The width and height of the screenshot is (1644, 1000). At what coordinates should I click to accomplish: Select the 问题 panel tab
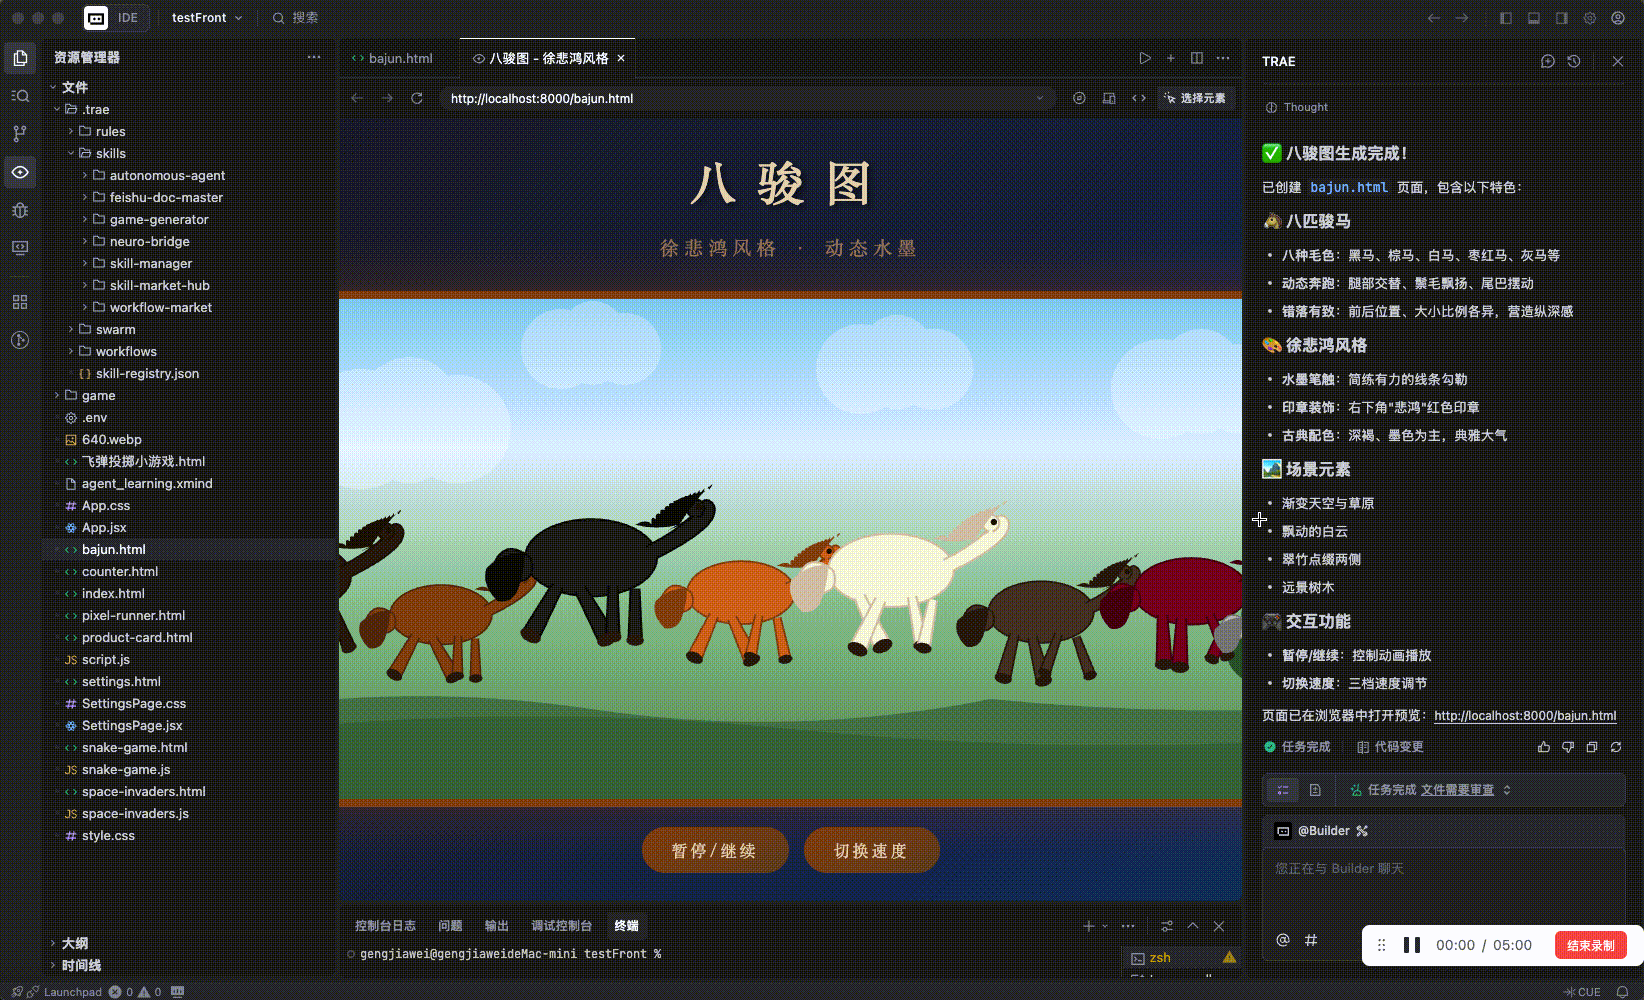click(x=450, y=926)
